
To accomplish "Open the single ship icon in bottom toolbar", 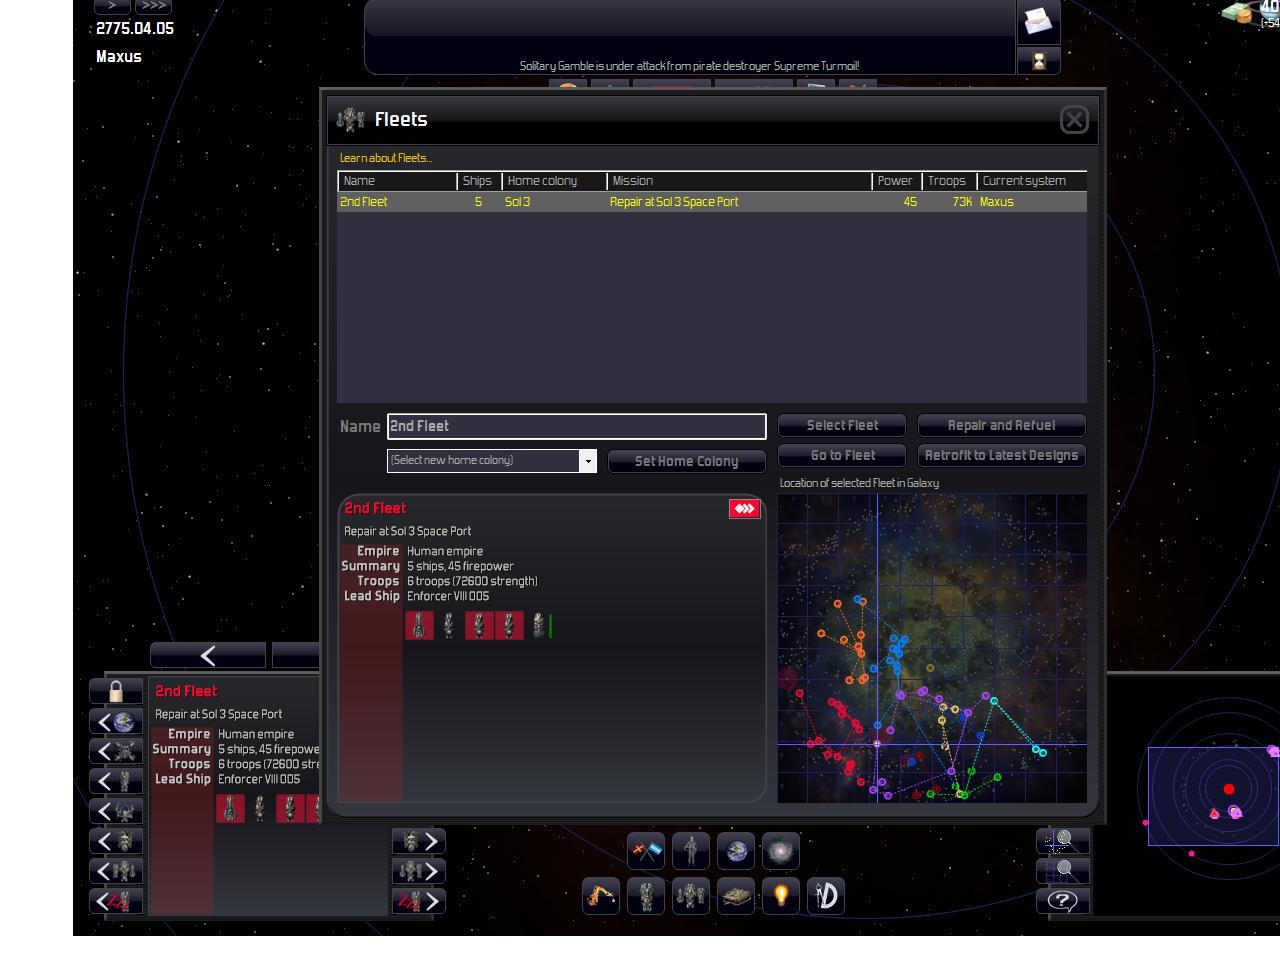I will tap(646, 896).
